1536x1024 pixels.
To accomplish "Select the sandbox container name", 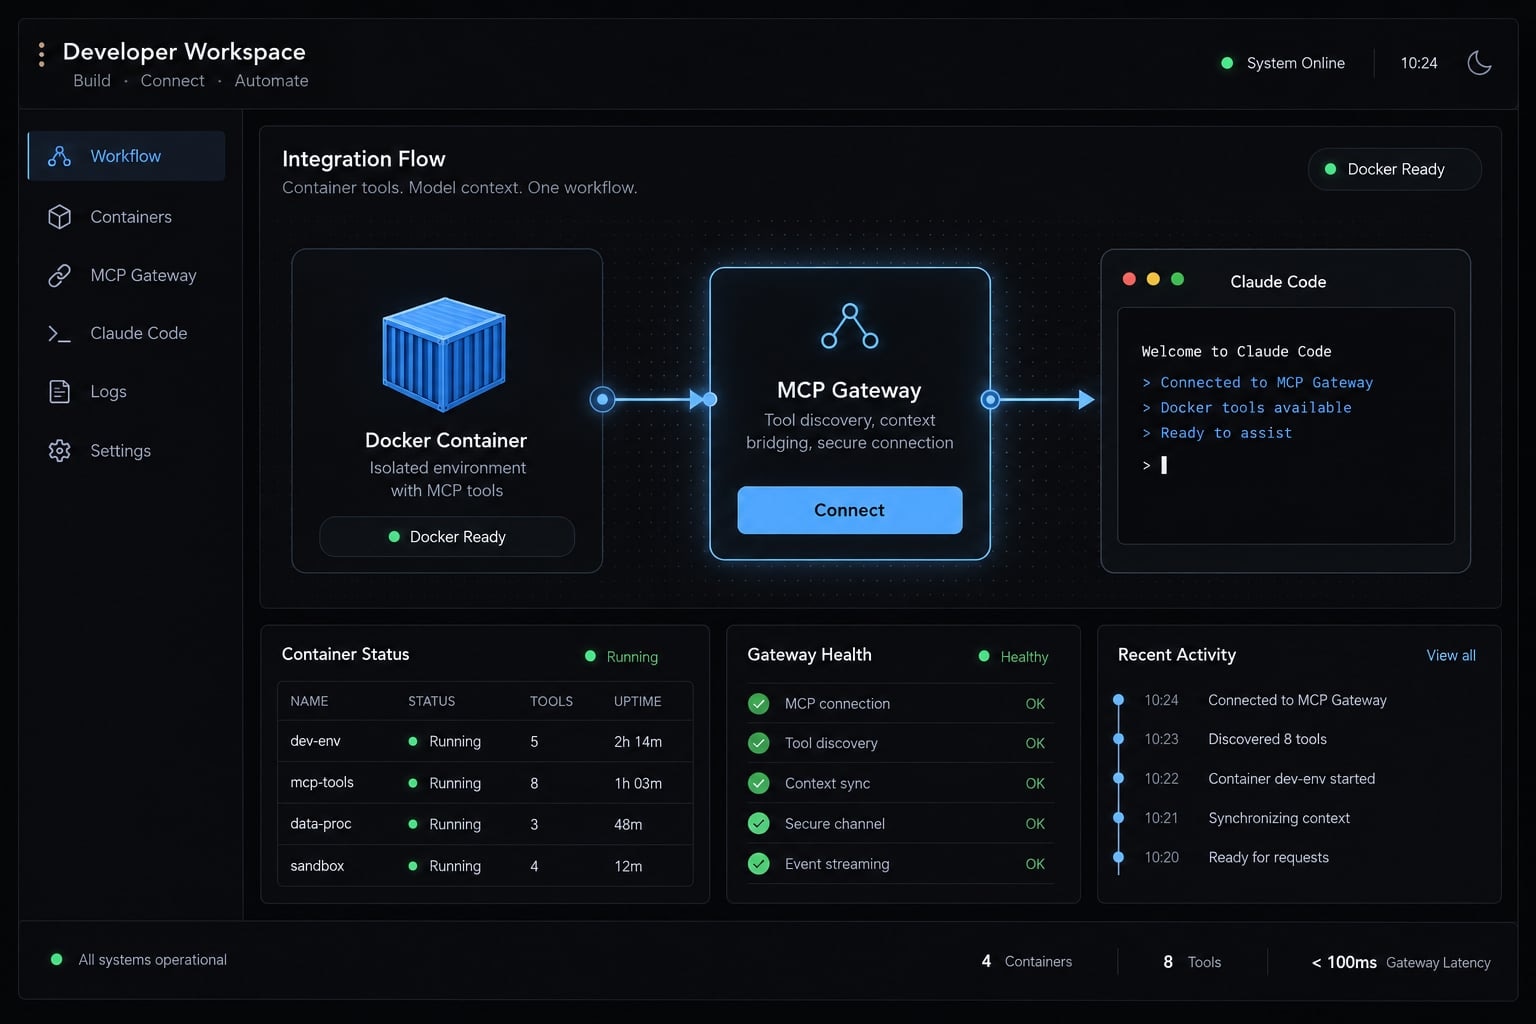I will pyautogui.click(x=317, y=866).
